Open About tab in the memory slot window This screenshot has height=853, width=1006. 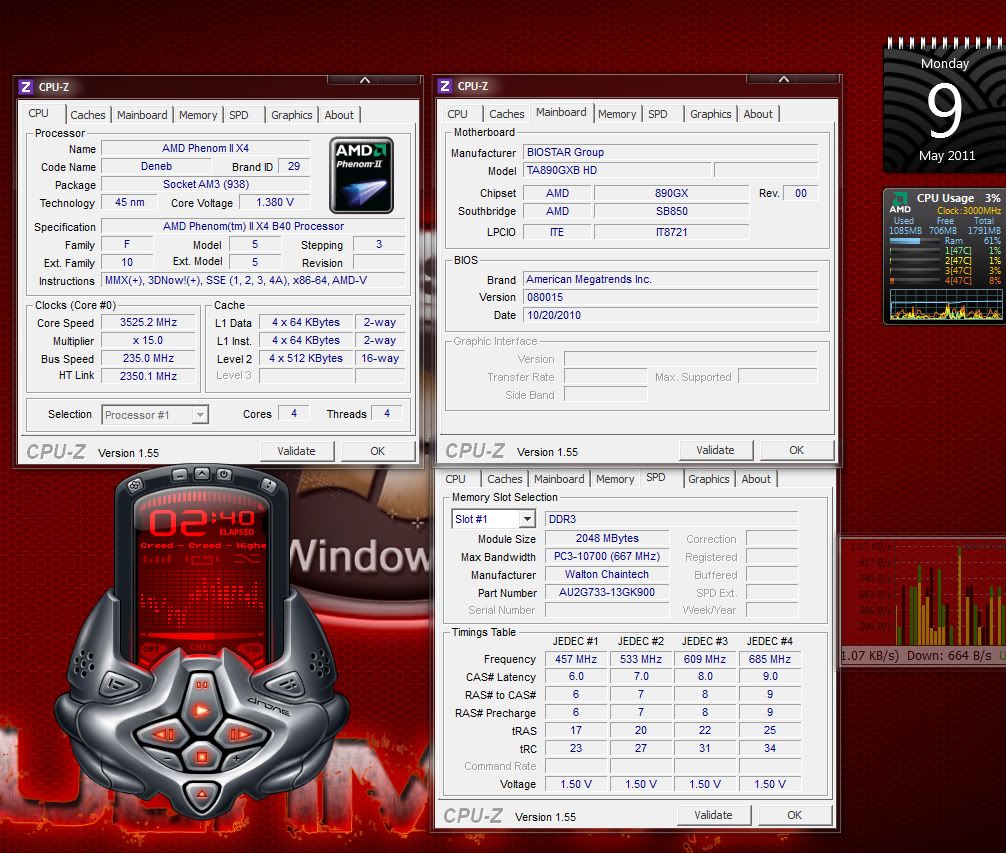[x=756, y=479]
